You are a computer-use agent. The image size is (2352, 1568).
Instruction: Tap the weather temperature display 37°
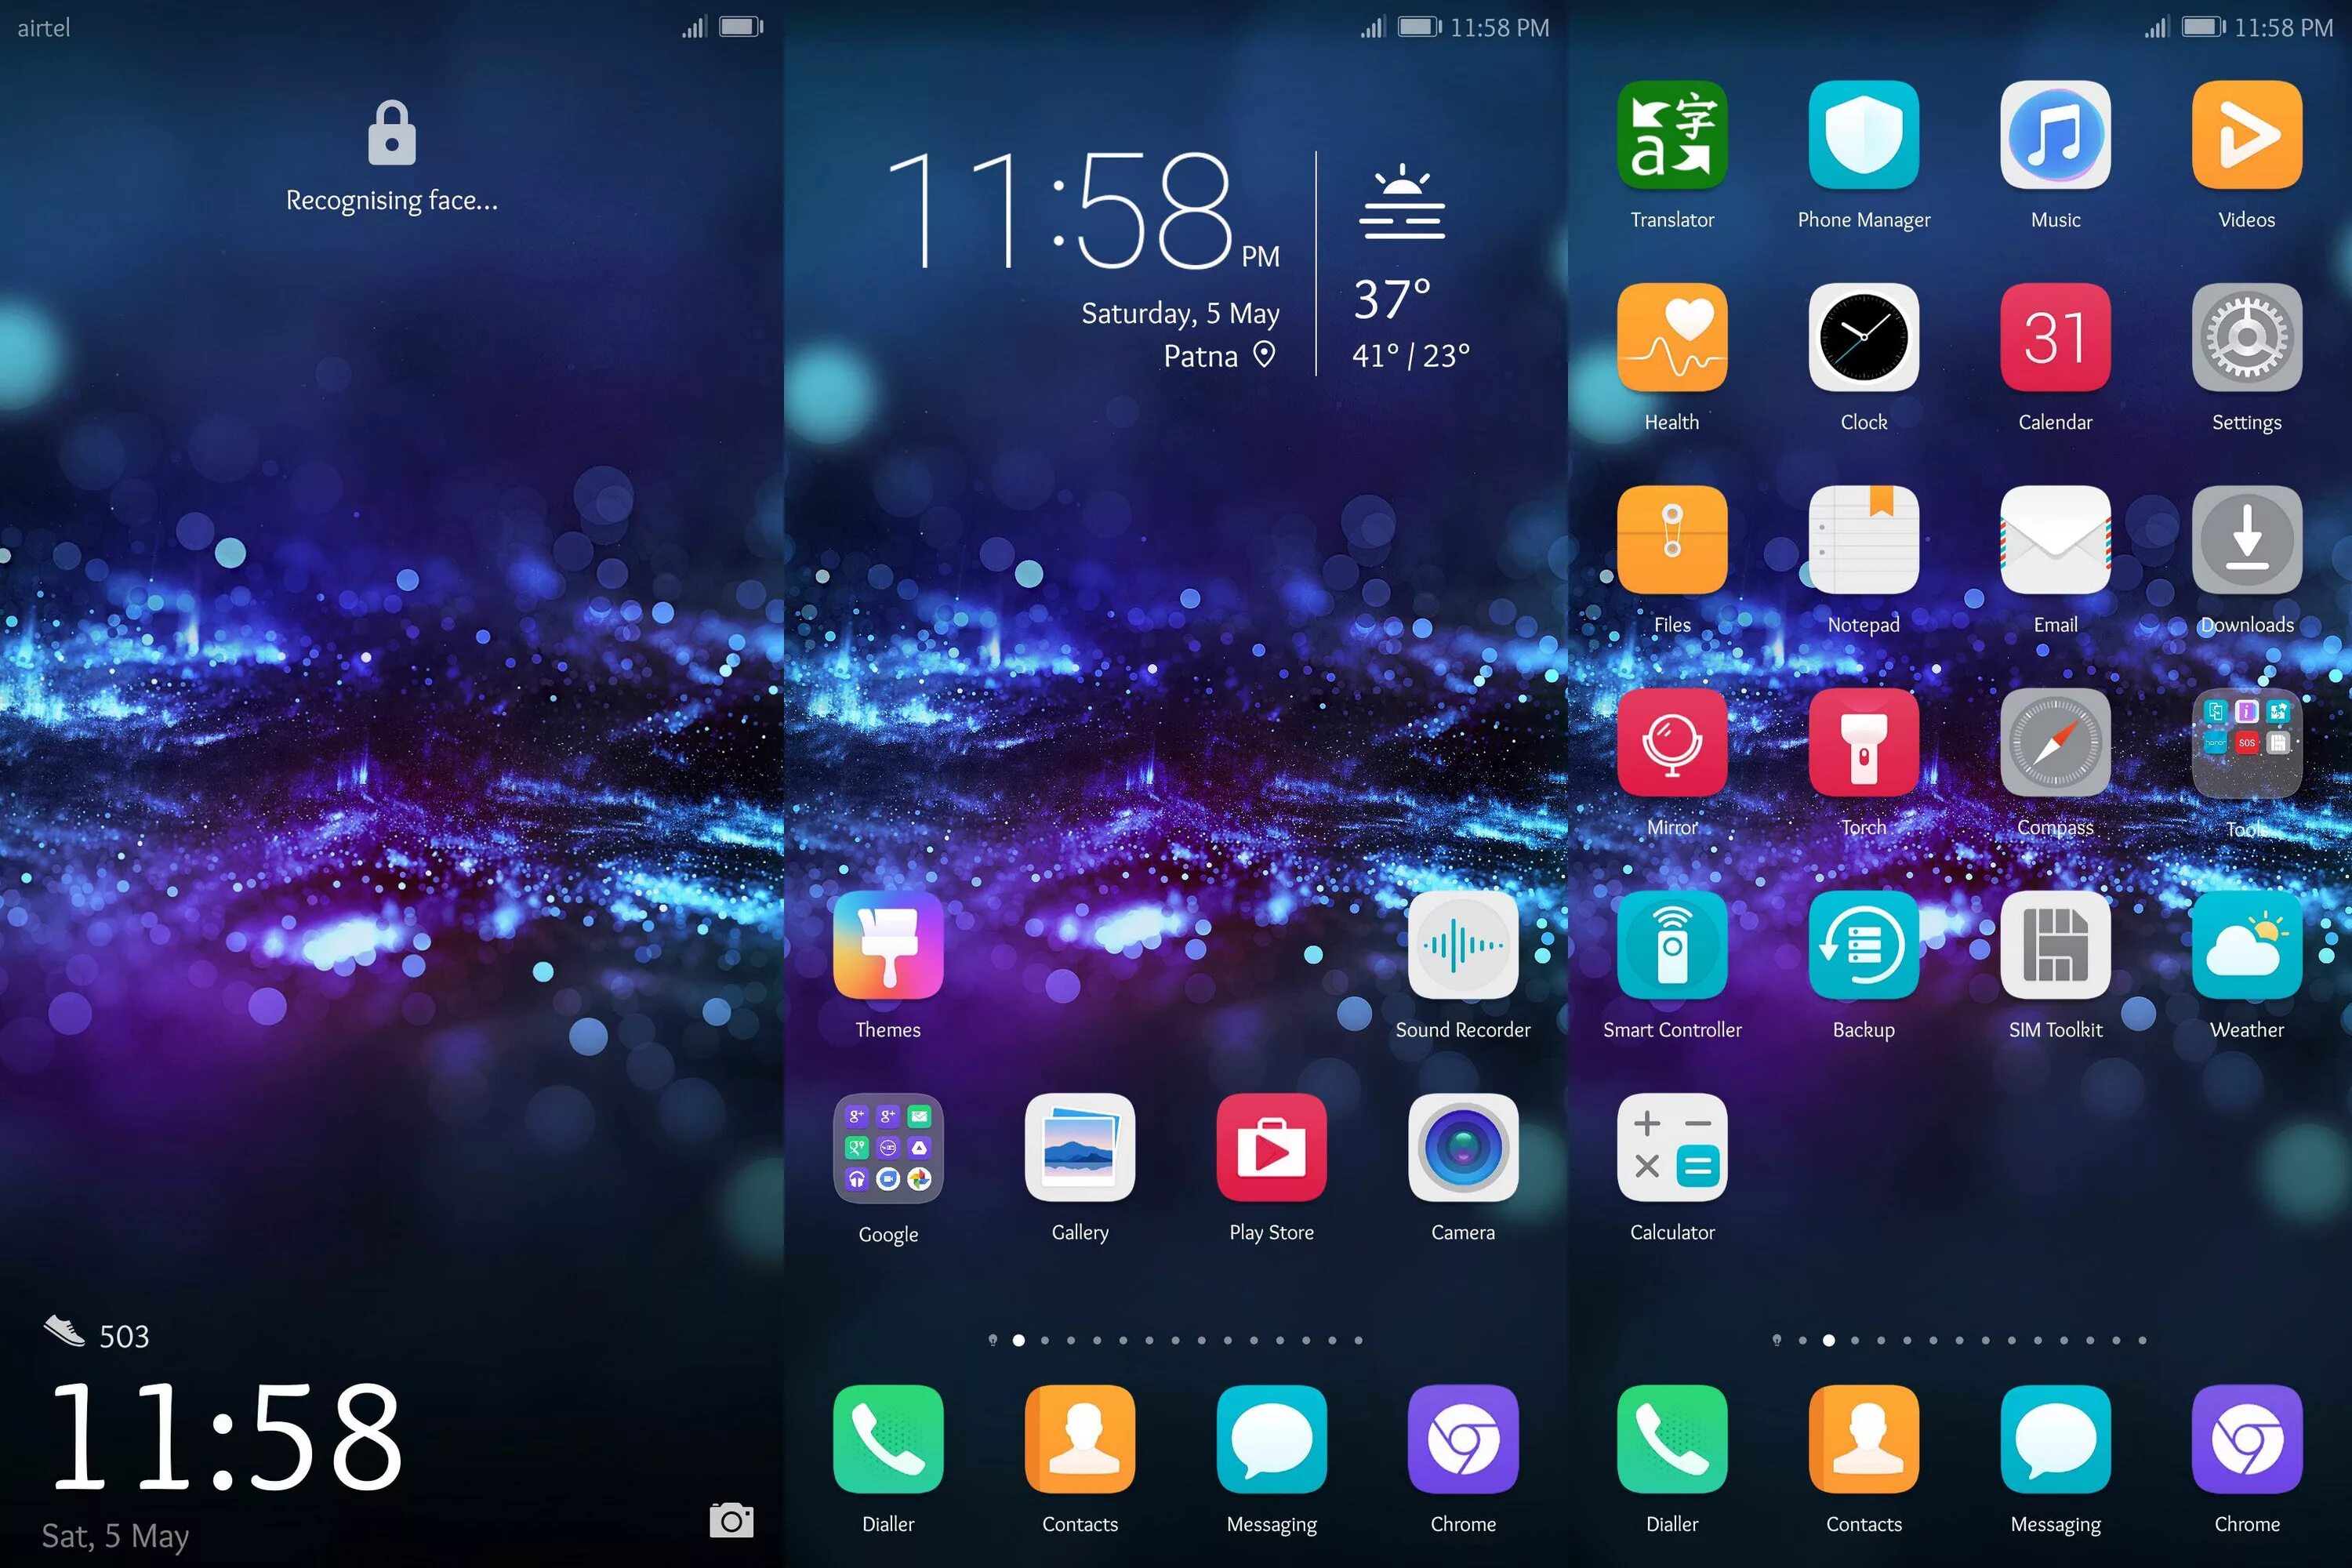coord(1400,296)
